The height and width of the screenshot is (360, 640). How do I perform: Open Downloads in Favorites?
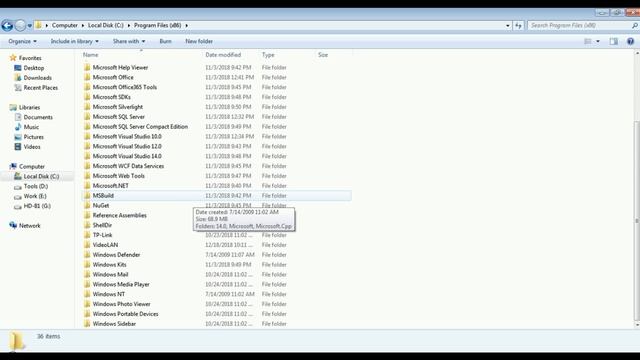pyautogui.click(x=38, y=78)
